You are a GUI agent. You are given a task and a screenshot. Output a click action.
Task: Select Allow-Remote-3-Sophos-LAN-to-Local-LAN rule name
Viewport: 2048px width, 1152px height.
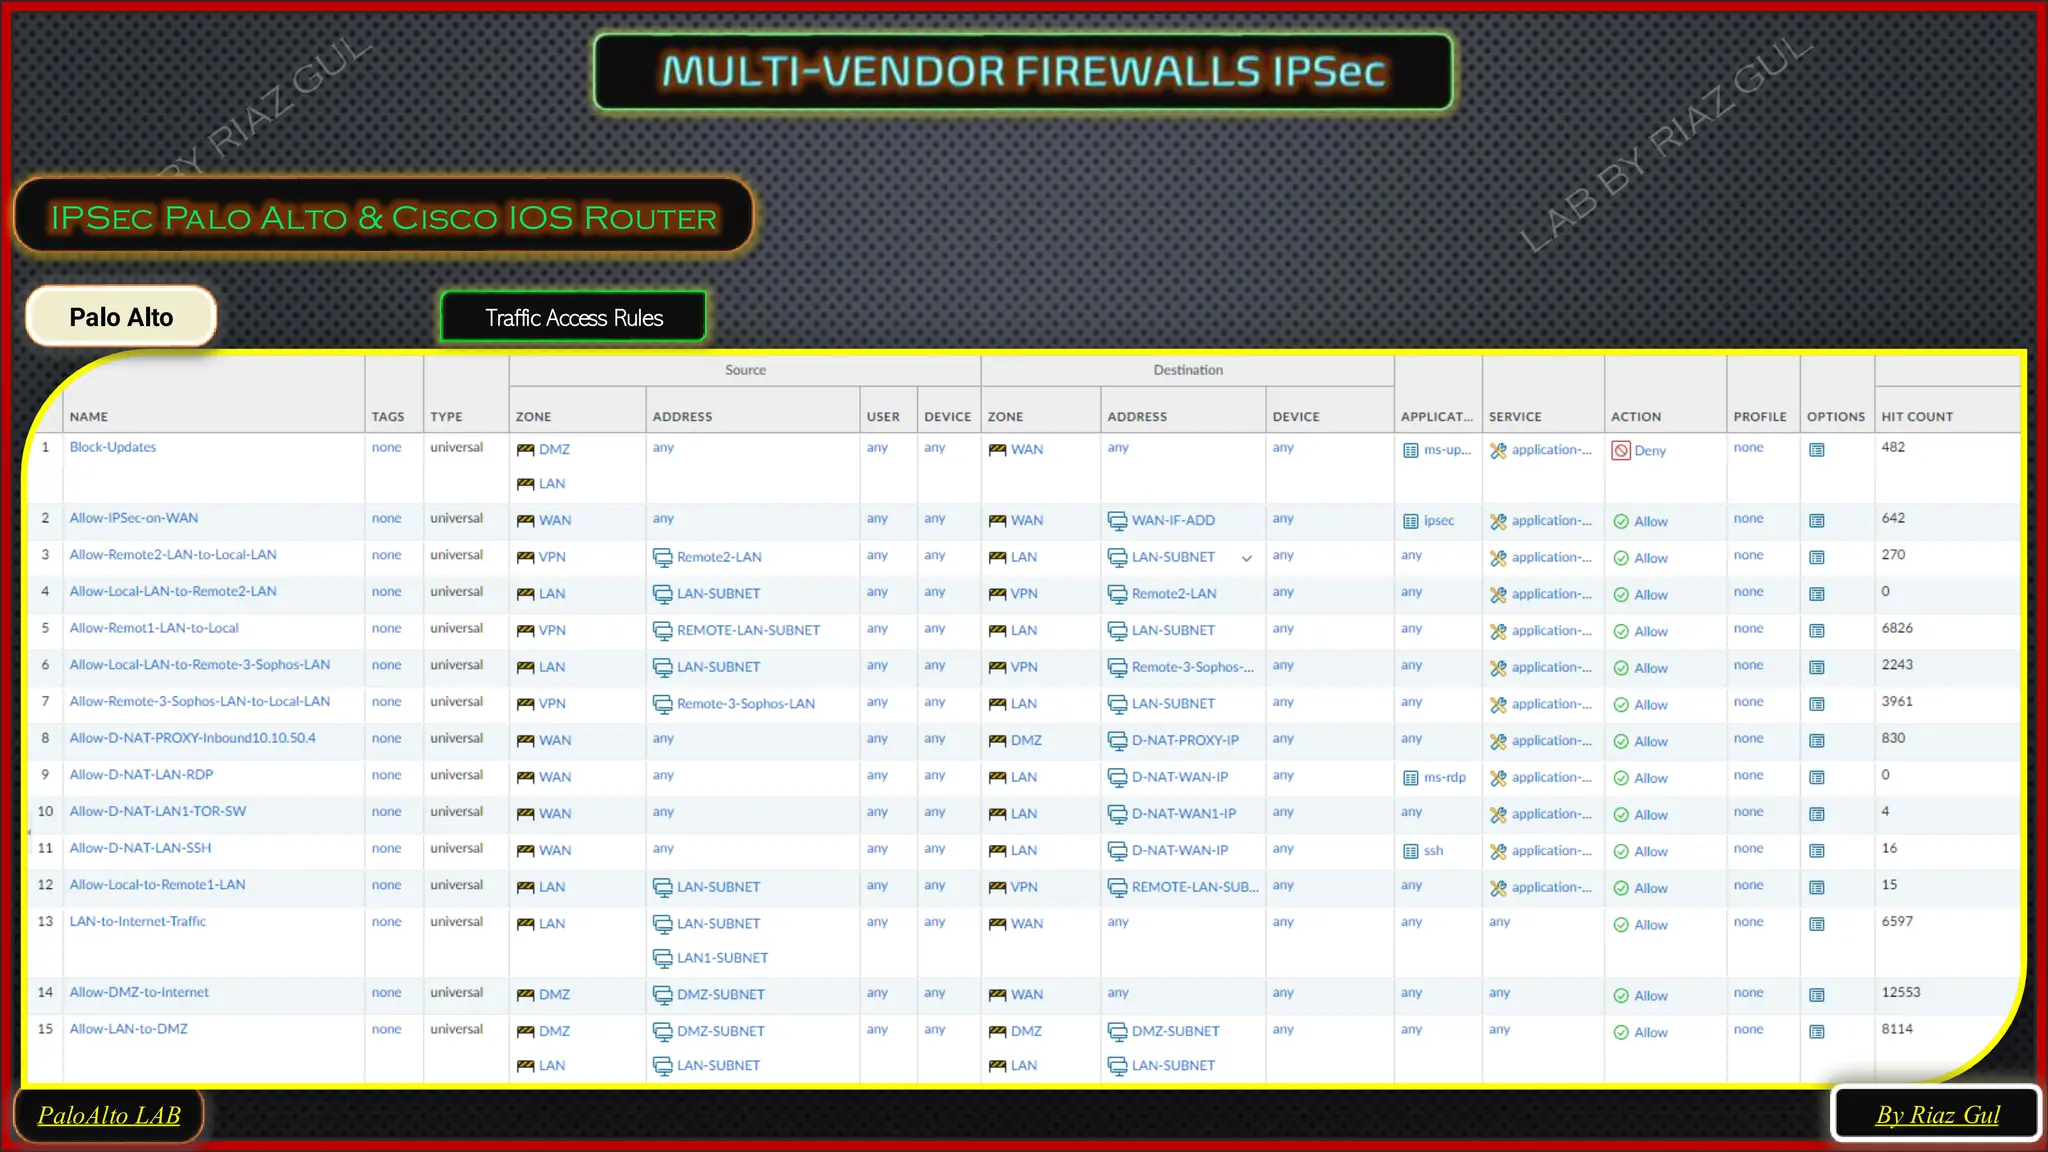200,702
